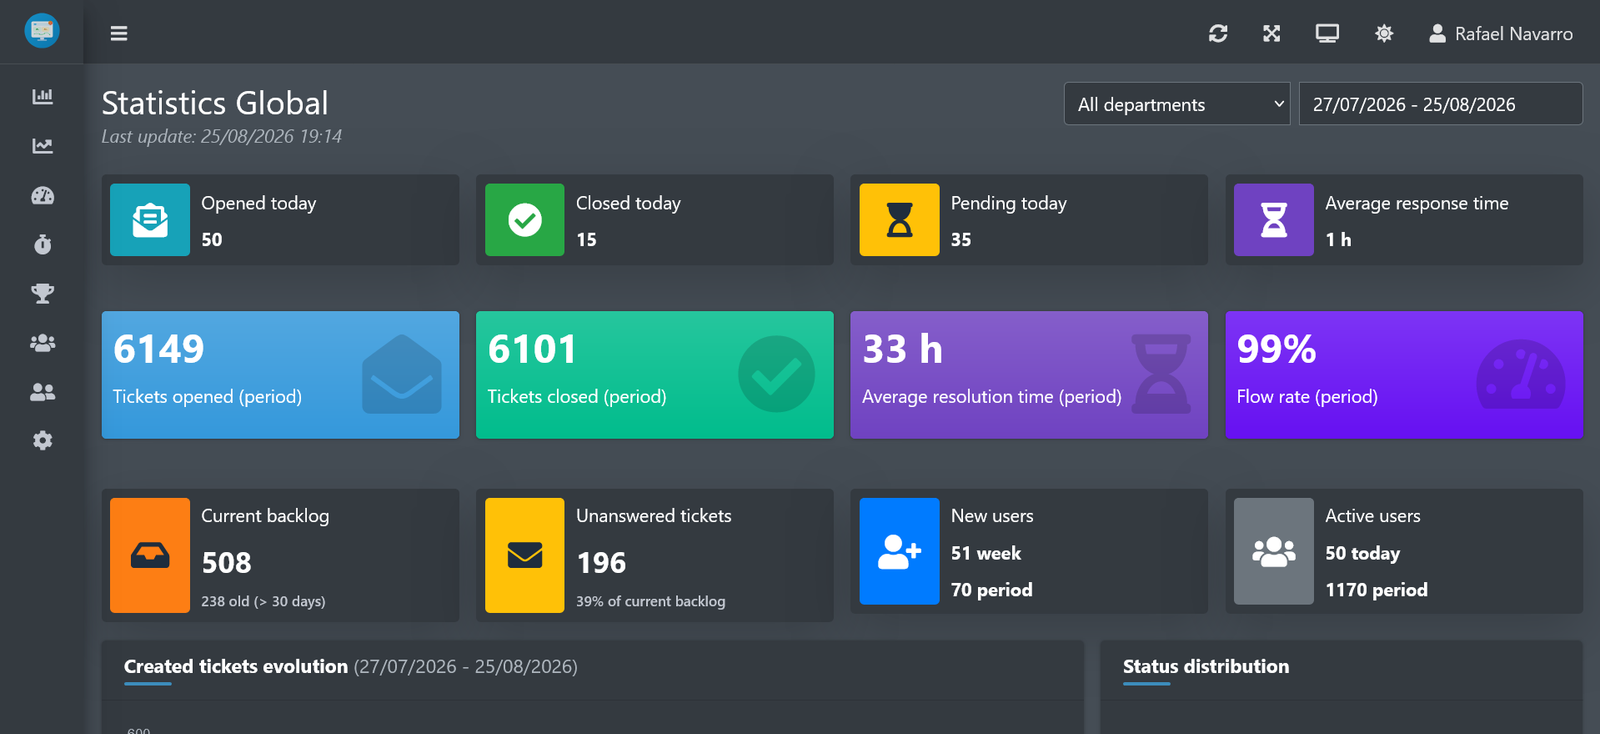The width and height of the screenshot is (1600, 734).
Task: Open Rafael Navarro user menu
Action: point(1501,34)
